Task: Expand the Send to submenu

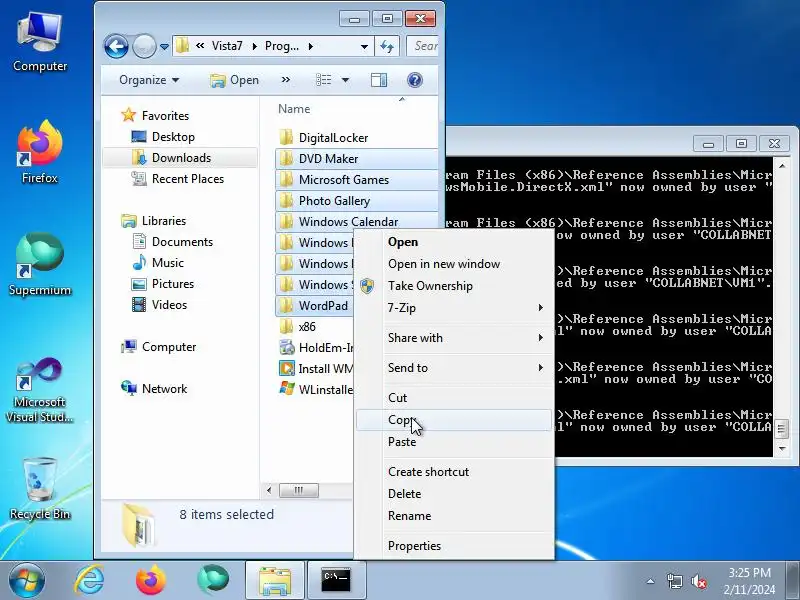Action: (x=454, y=368)
